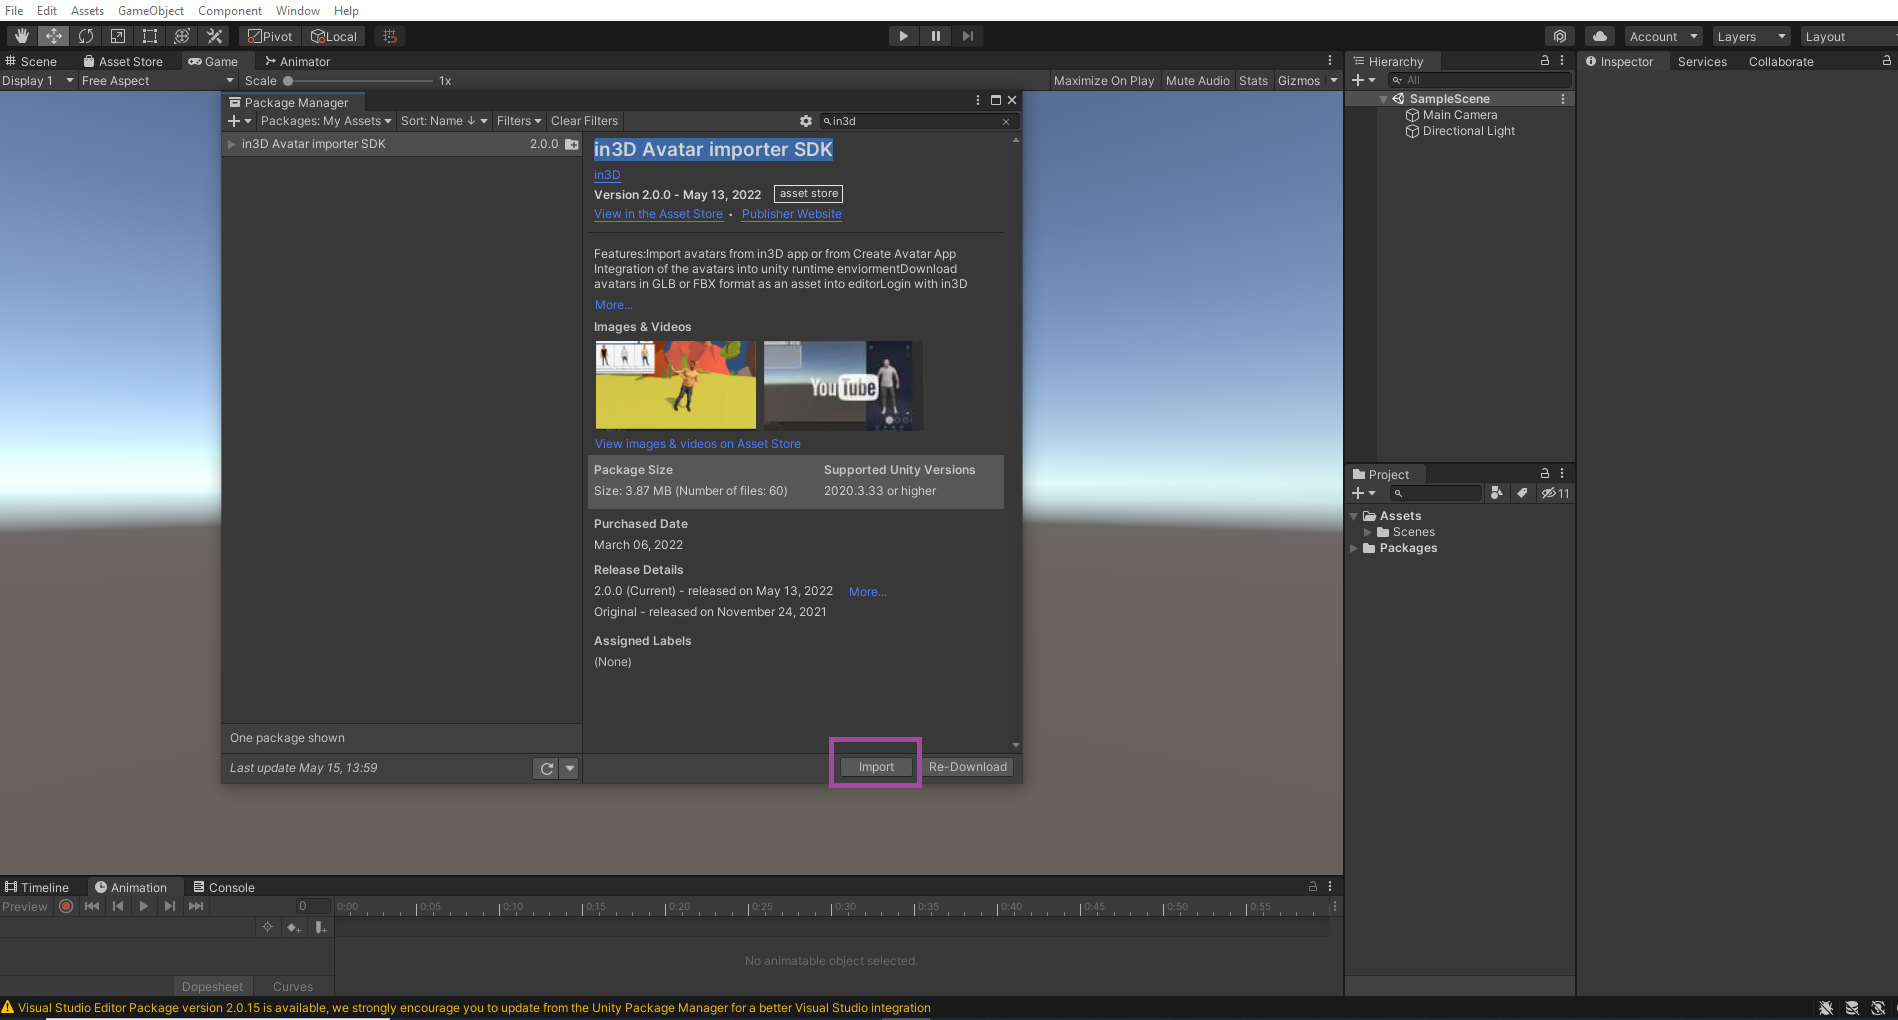1898x1020 pixels.
Task: Click the Pause button
Action: (x=936, y=36)
